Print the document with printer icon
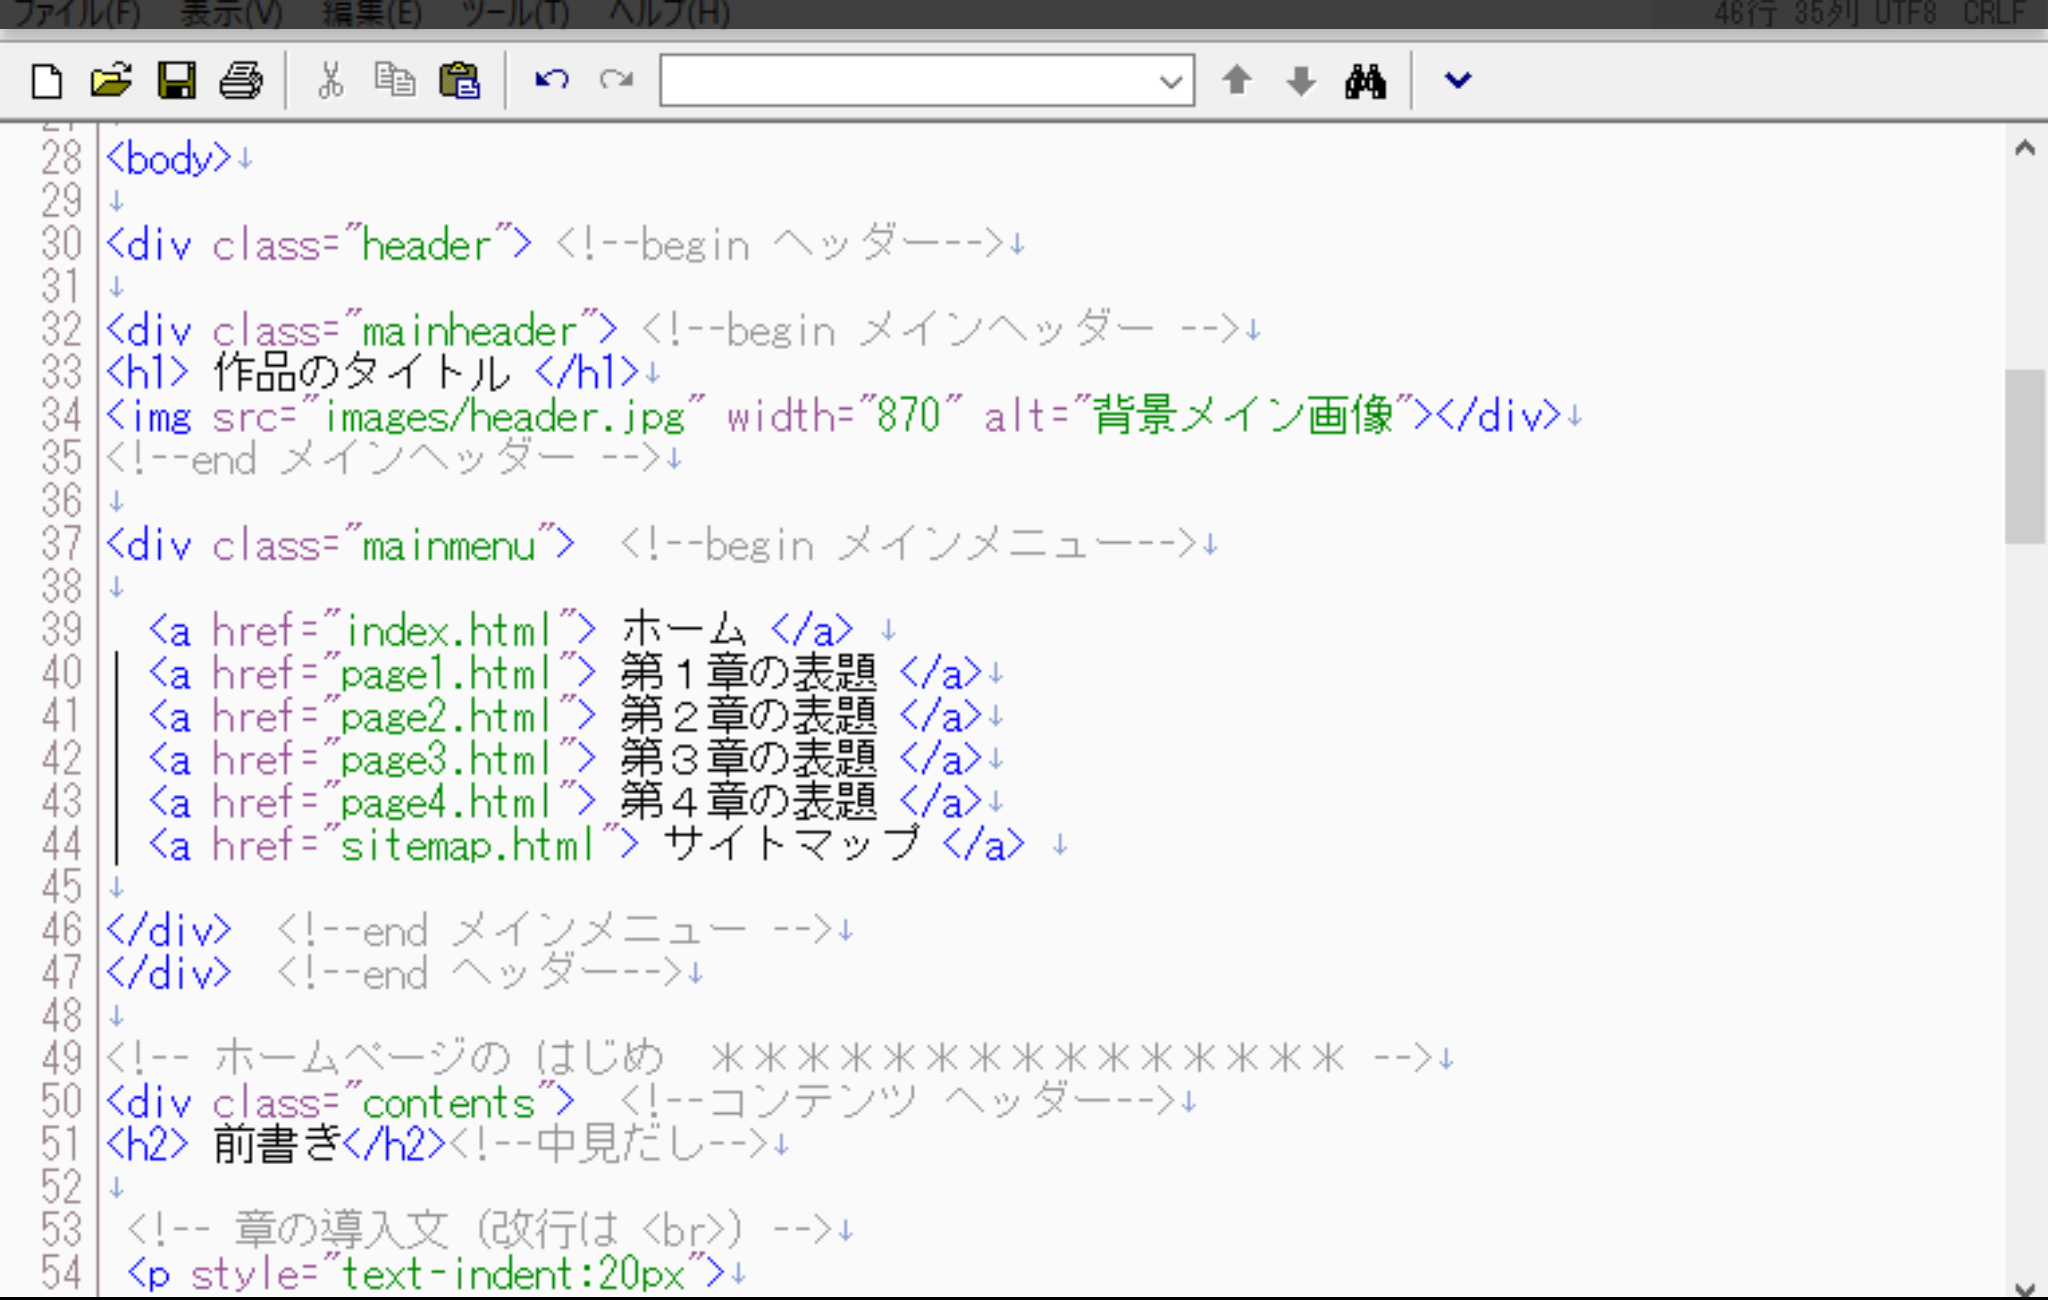Viewport: 2048px width, 1300px height. (x=241, y=80)
